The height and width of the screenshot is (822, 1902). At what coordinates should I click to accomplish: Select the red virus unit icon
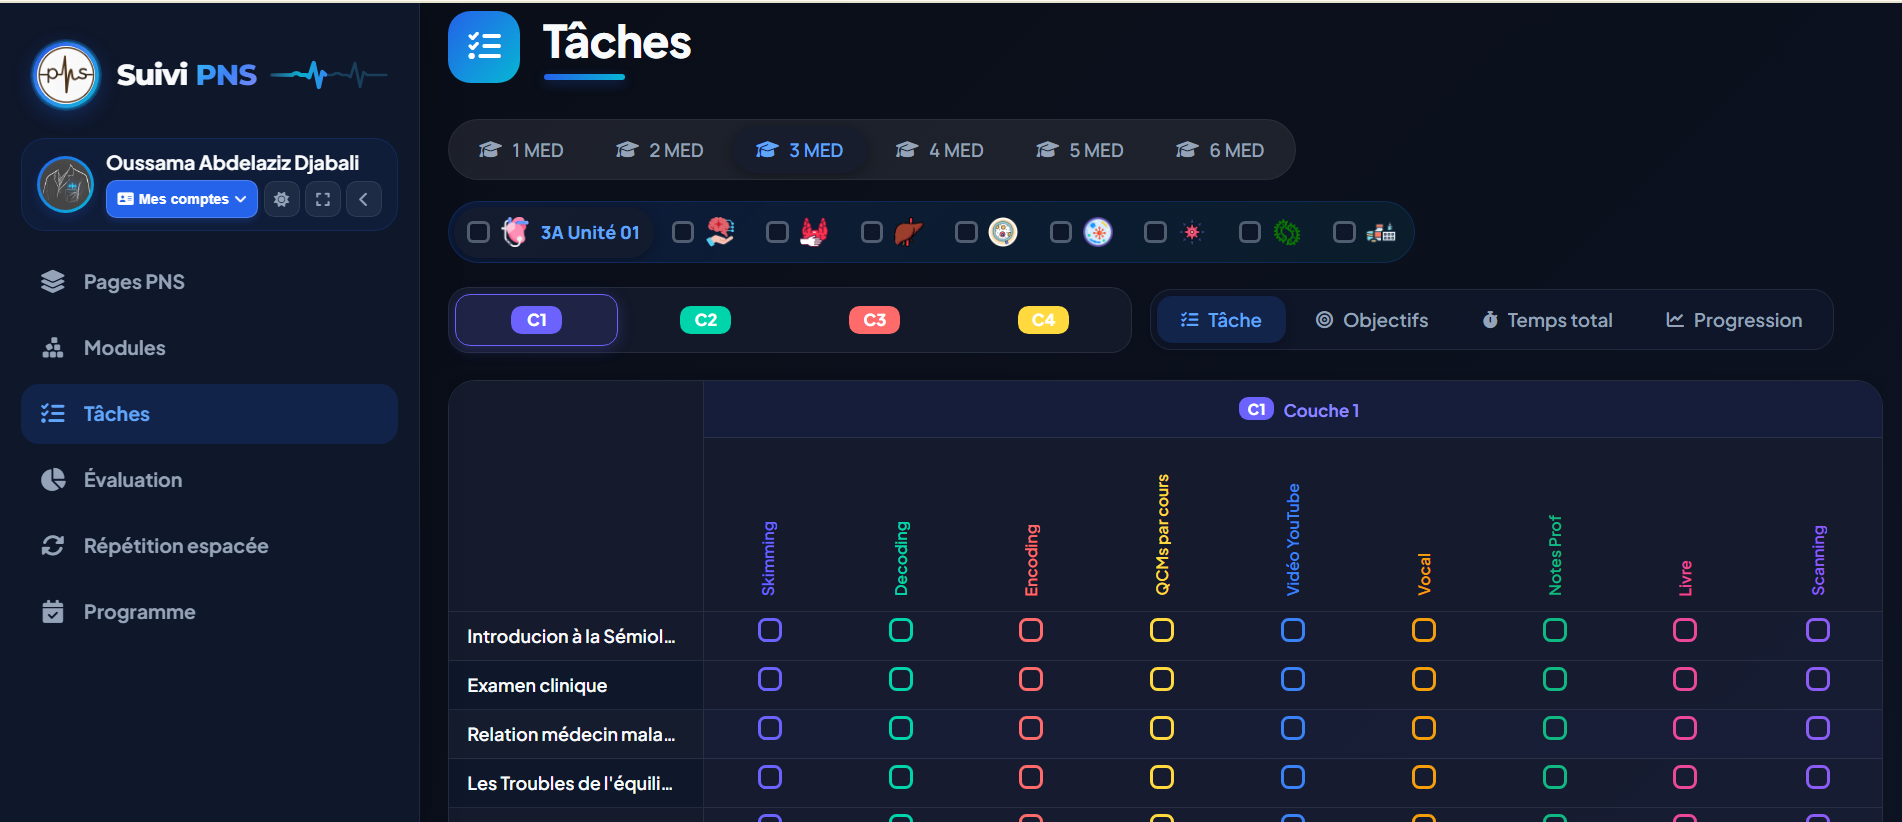(x=1192, y=232)
